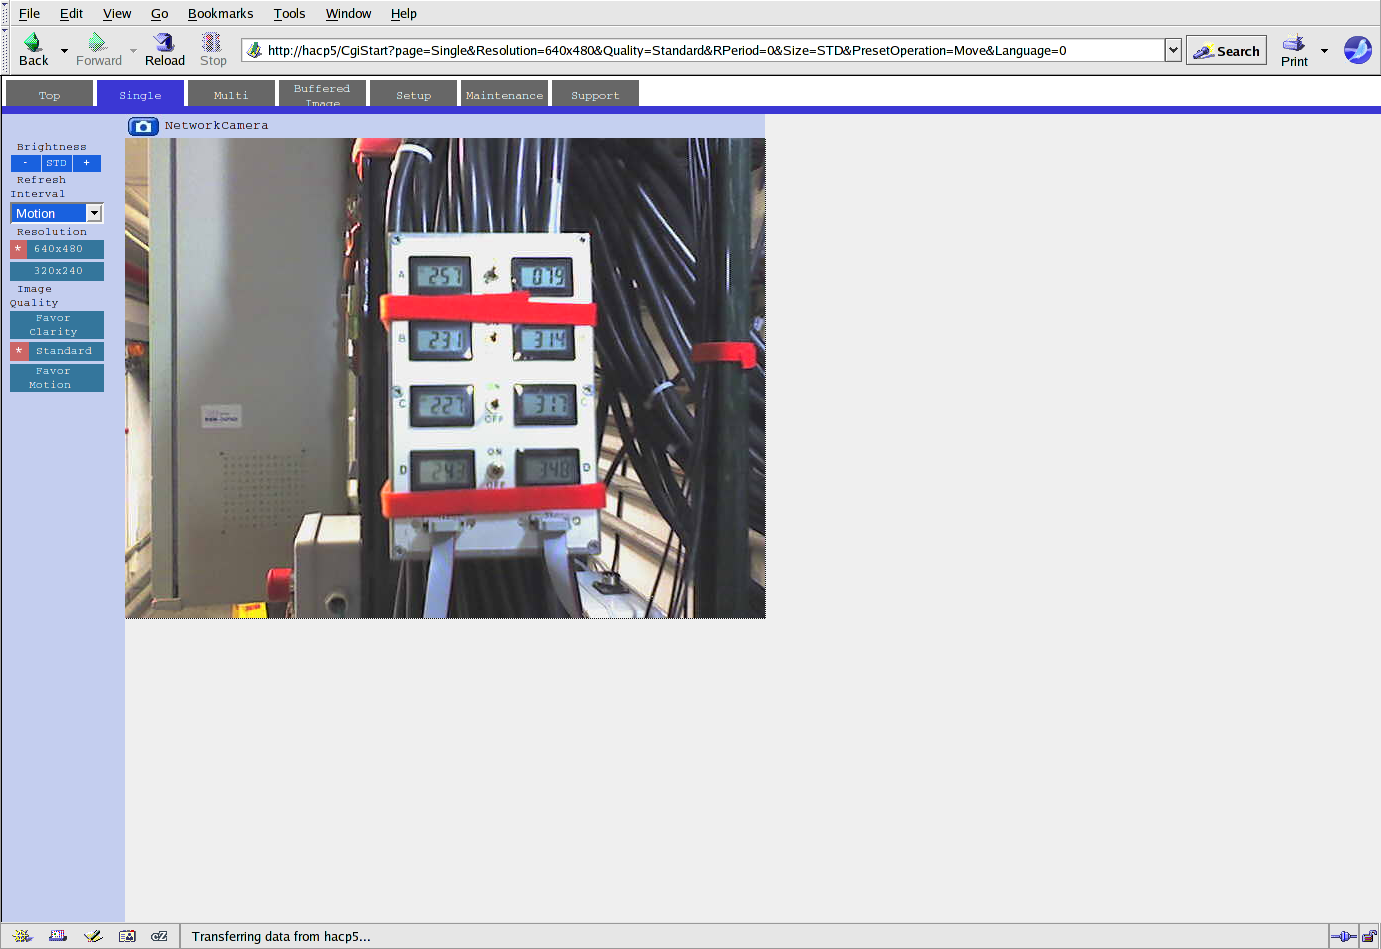The width and height of the screenshot is (1381, 949).
Task: Open Composer from the status bar icon
Action: coord(93,936)
